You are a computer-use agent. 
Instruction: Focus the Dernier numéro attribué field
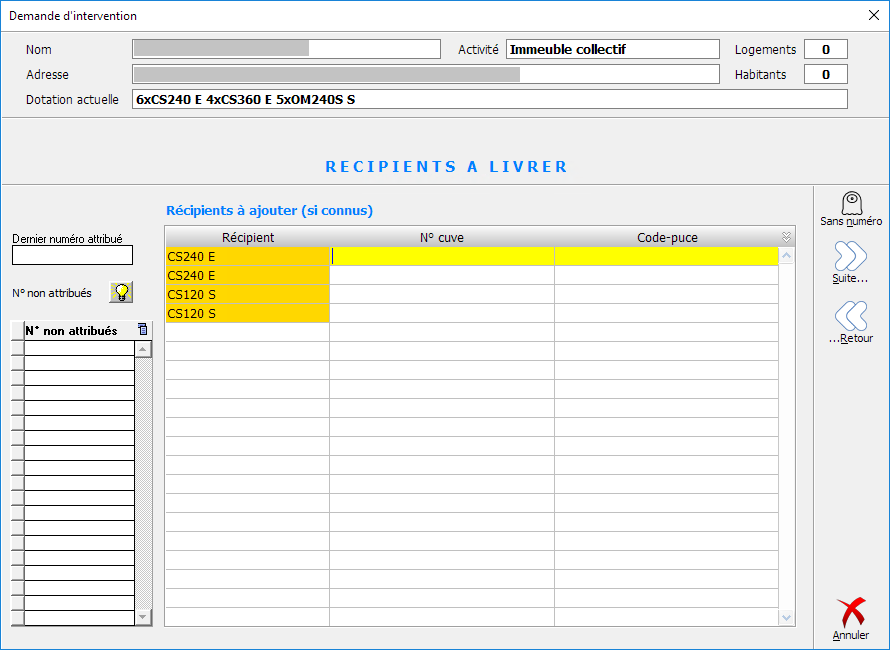click(72, 256)
